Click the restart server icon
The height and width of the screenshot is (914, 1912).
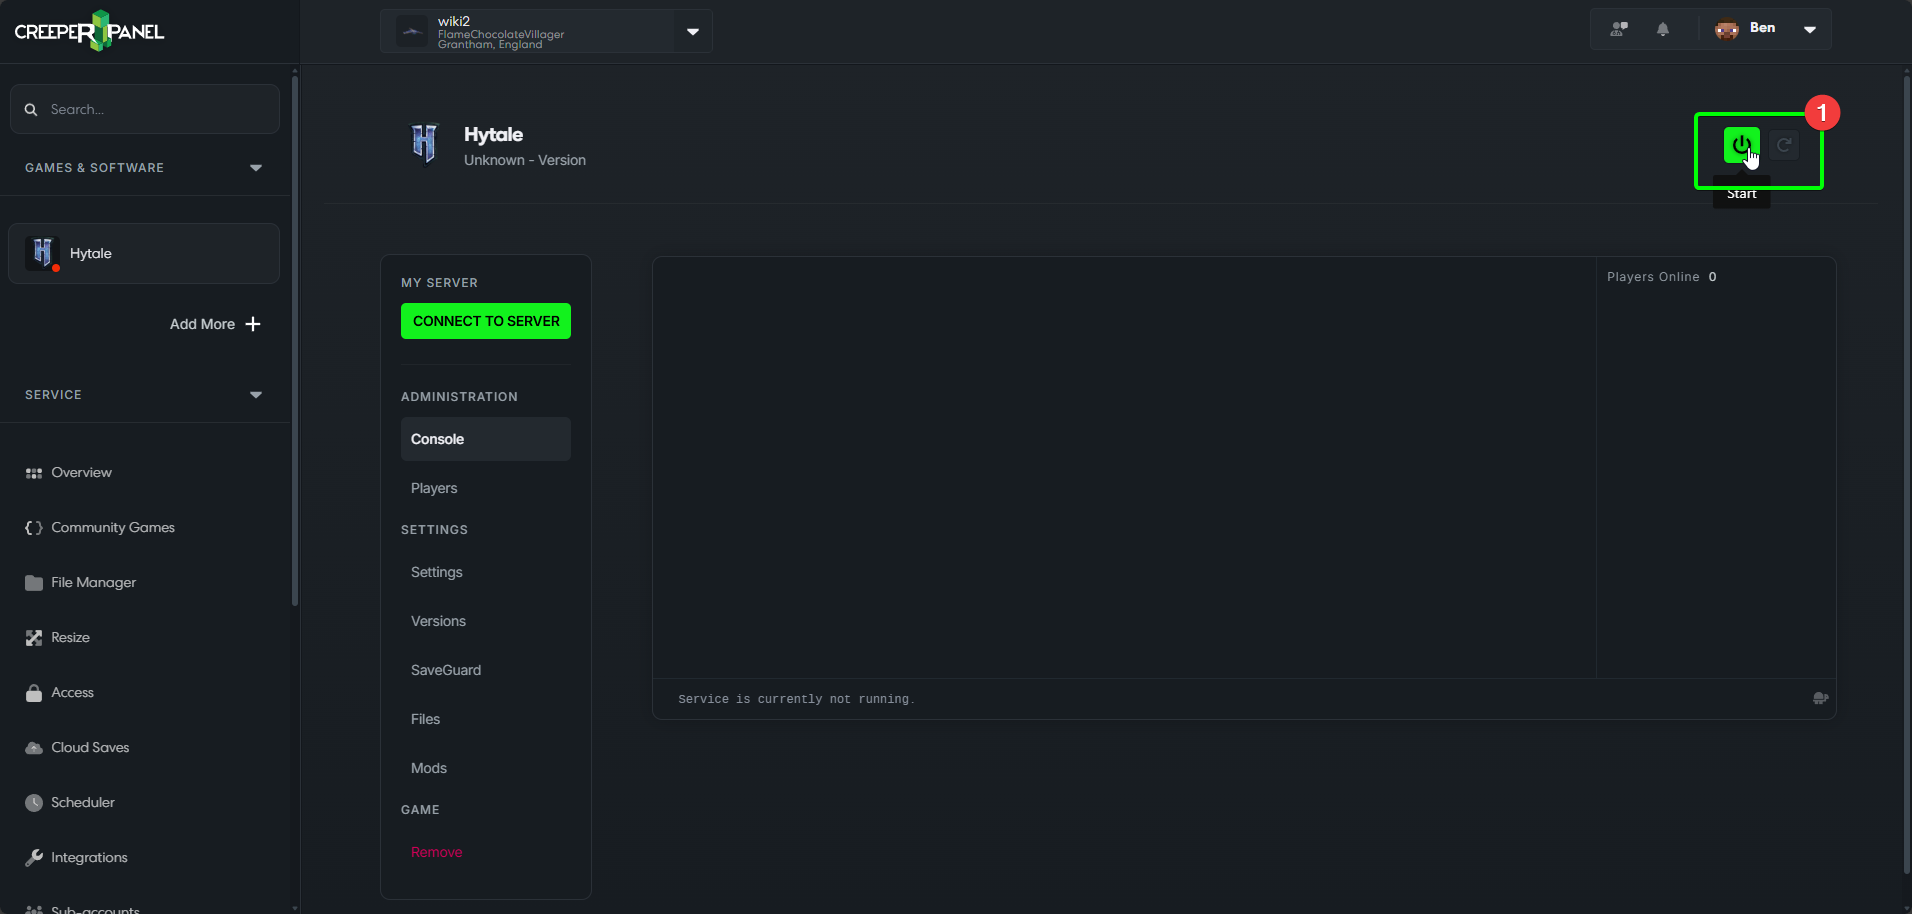[x=1784, y=146]
